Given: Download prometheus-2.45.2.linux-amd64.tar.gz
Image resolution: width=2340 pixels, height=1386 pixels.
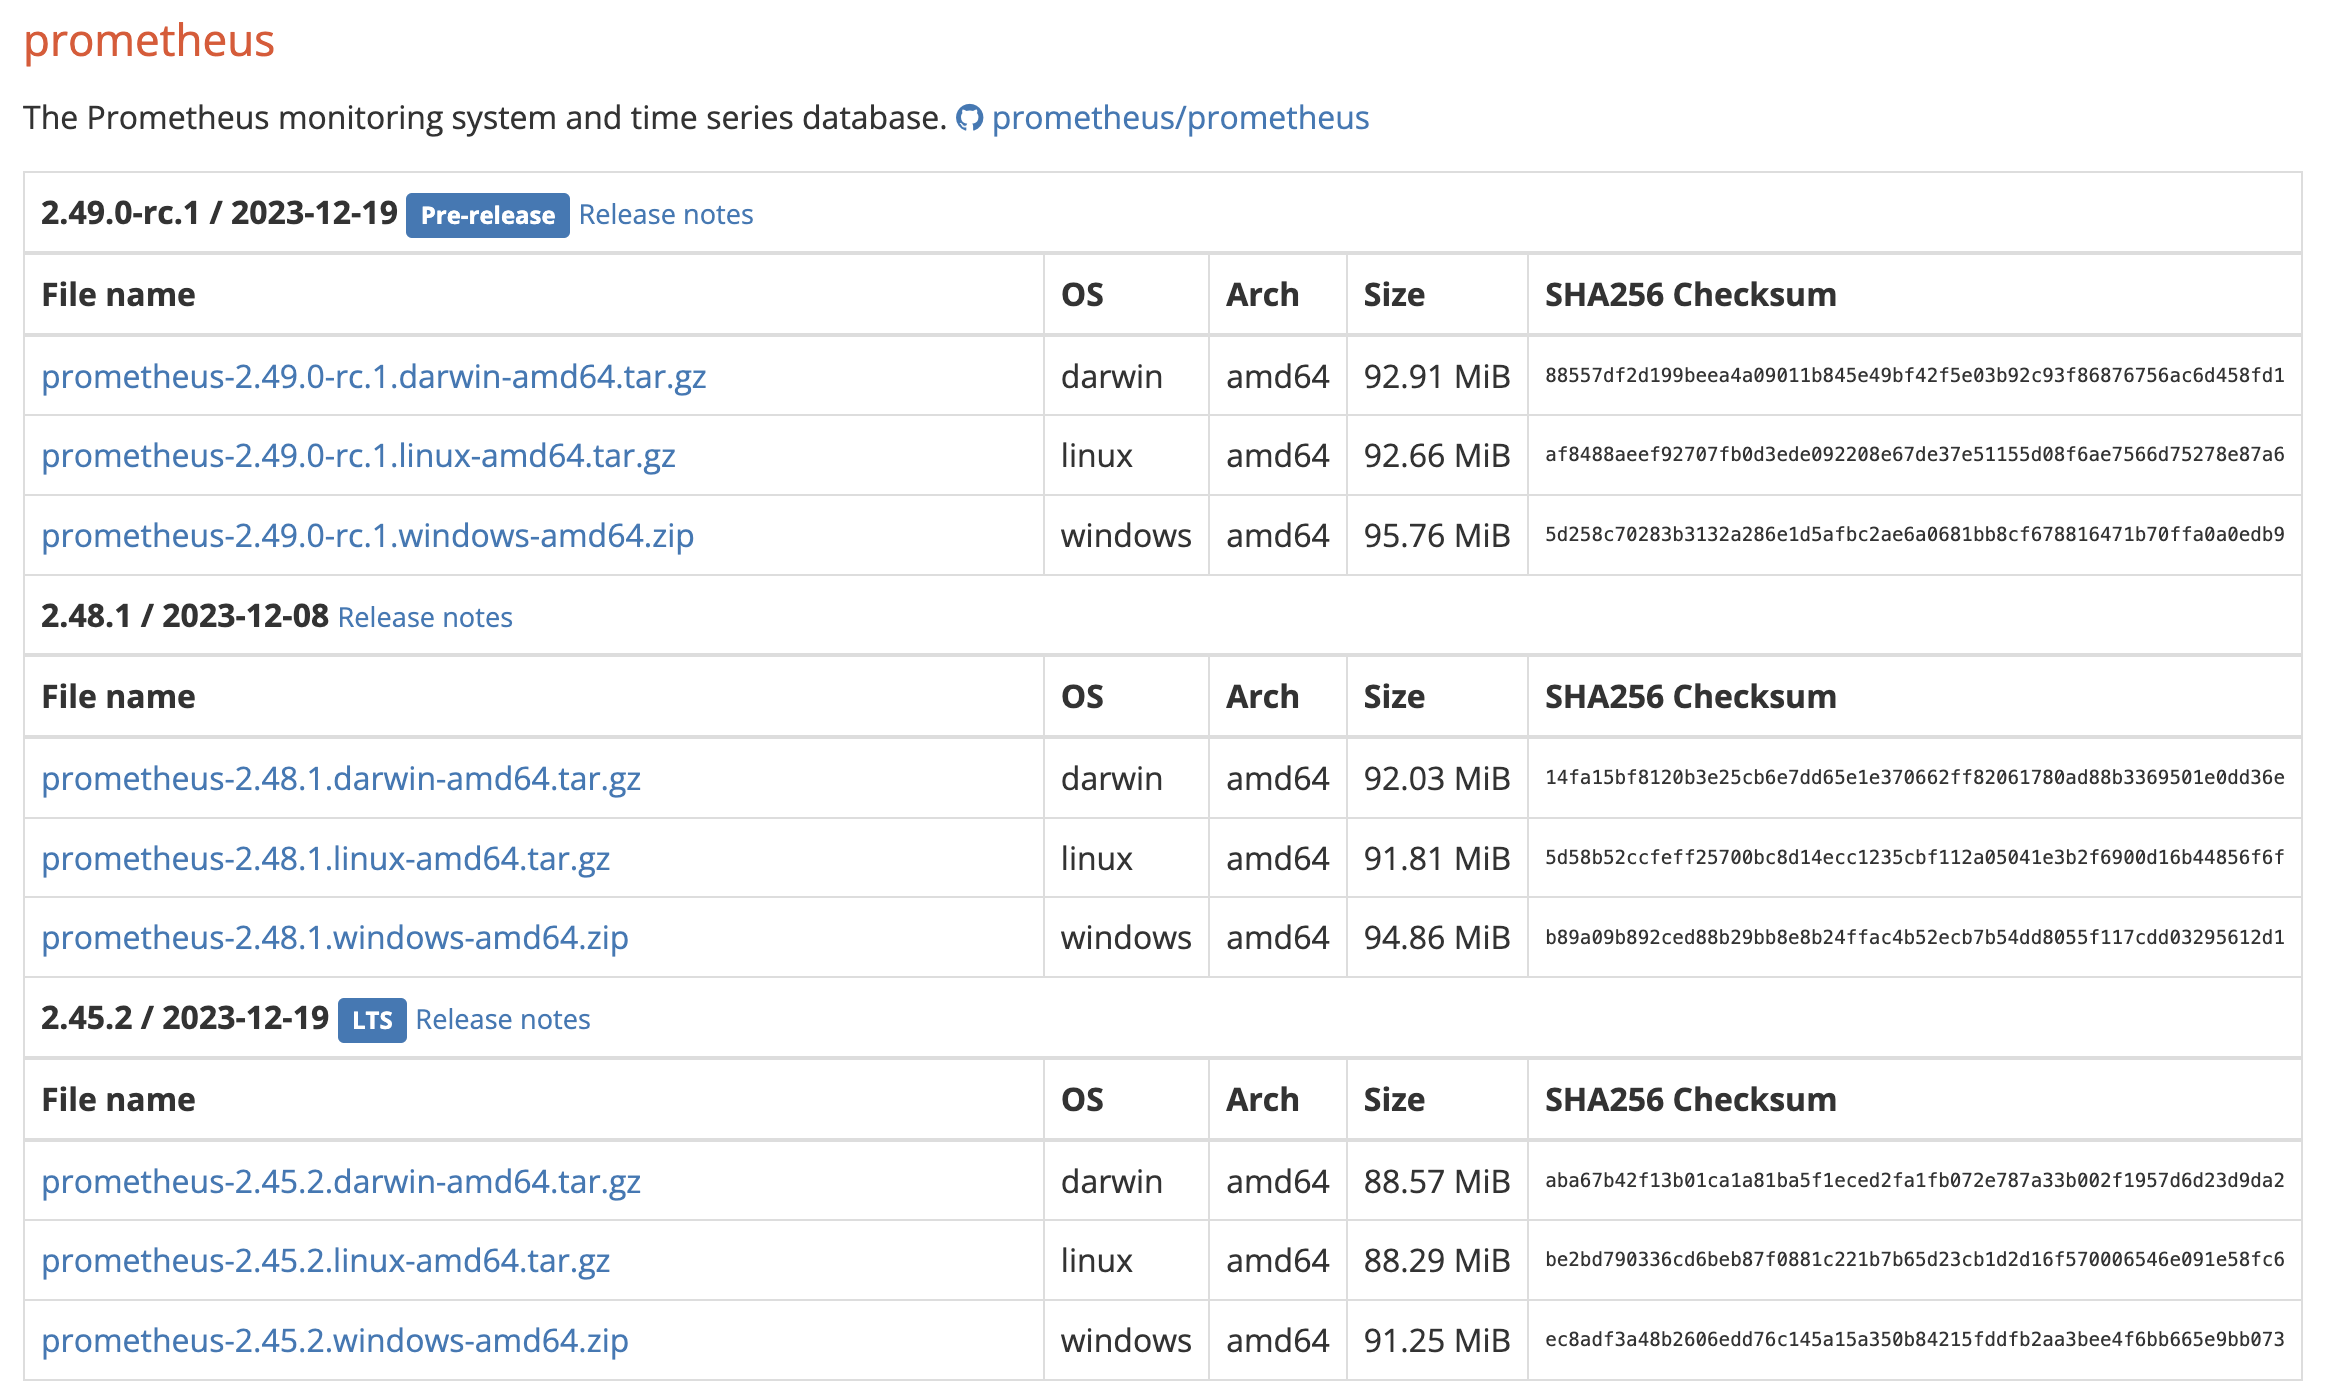Looking at the screenshot, I should (325, 1261).
